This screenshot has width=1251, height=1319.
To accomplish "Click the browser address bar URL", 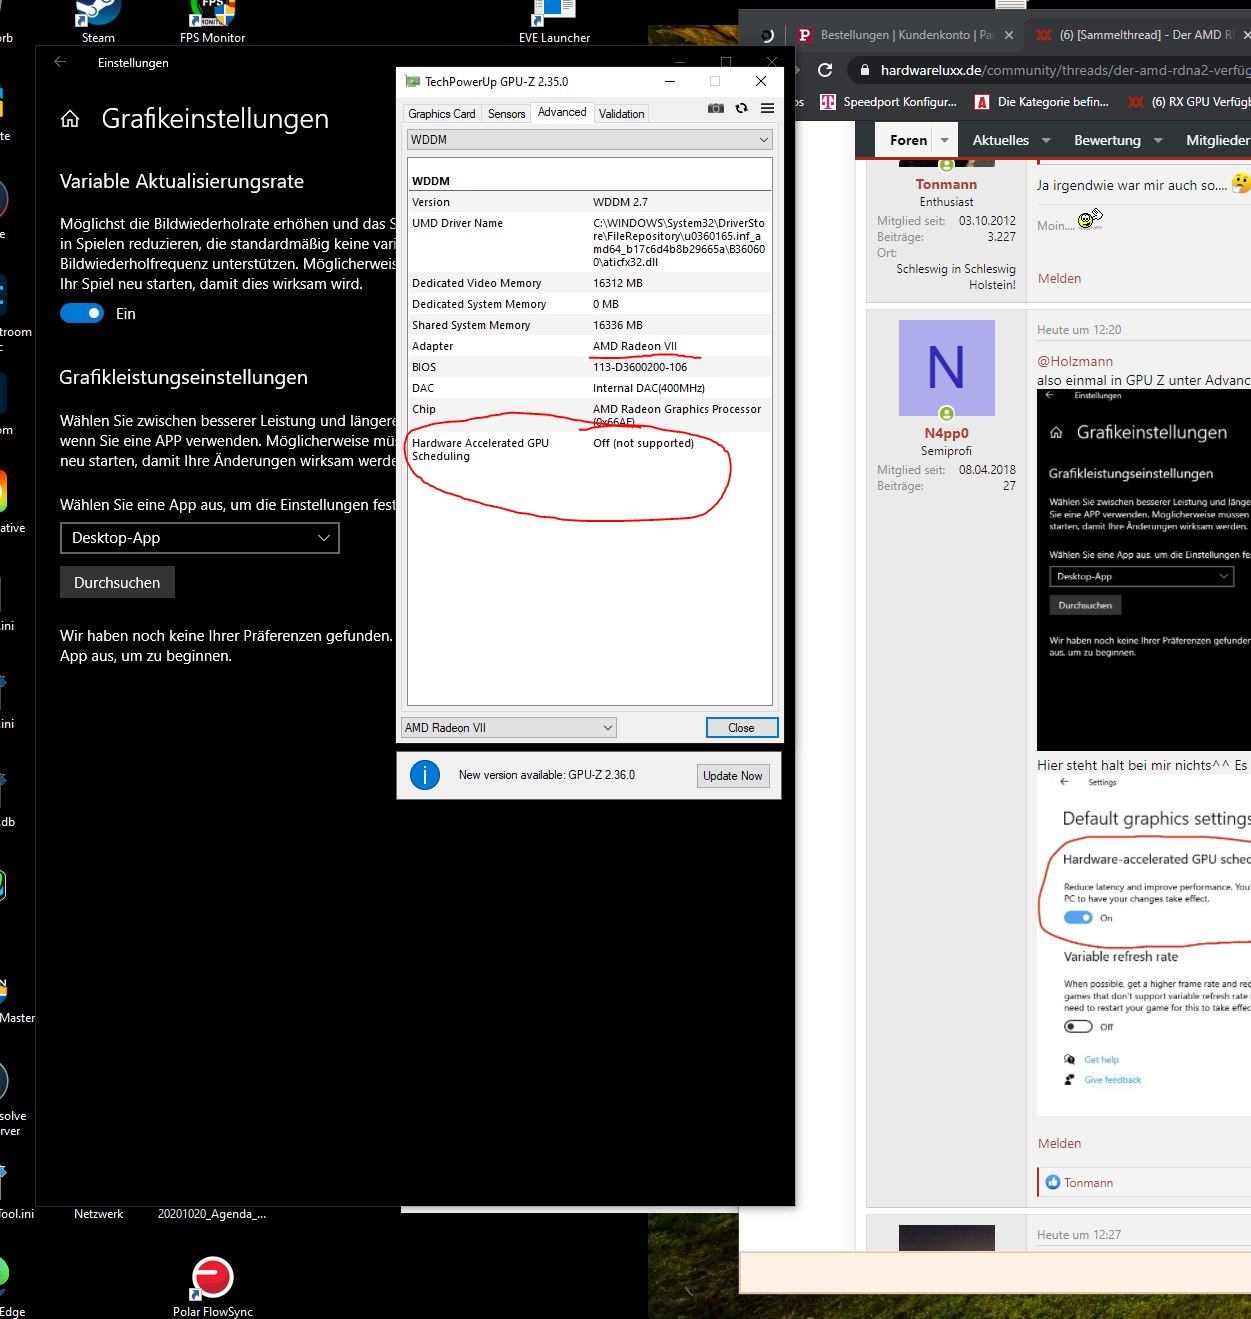I will tap(1065, 70).
